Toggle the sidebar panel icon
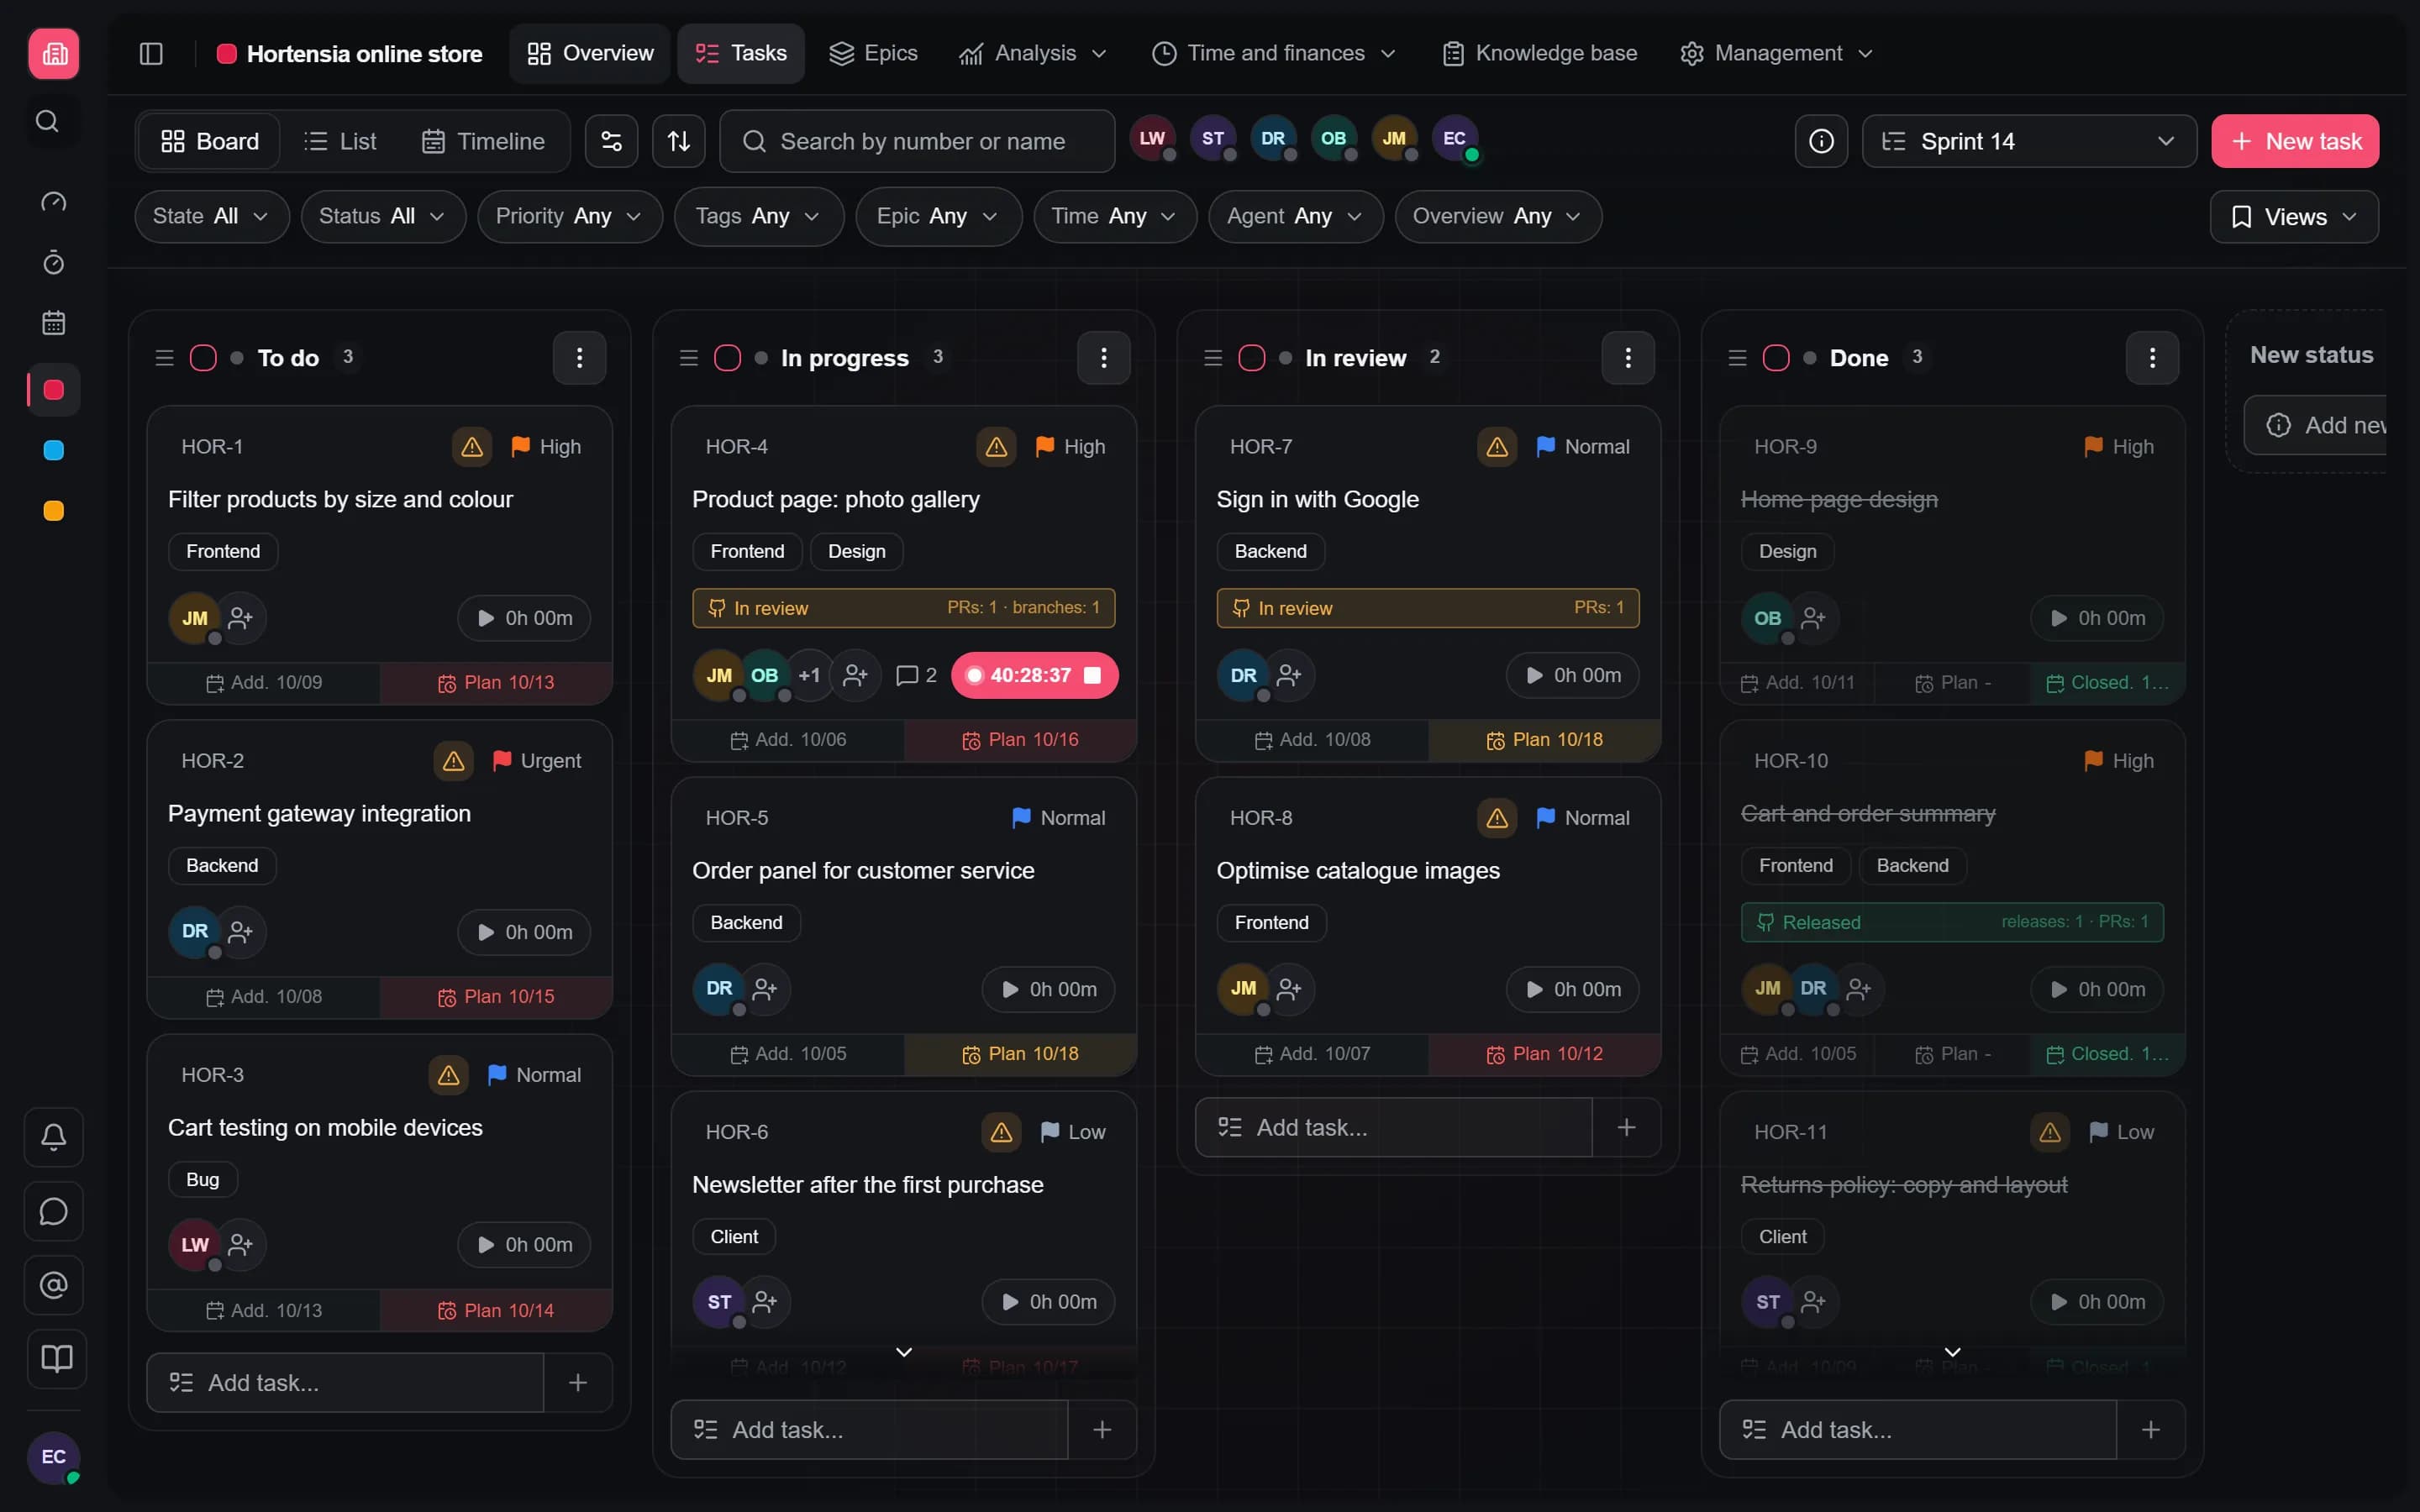 pyautogui.click(x=151, y=53)
